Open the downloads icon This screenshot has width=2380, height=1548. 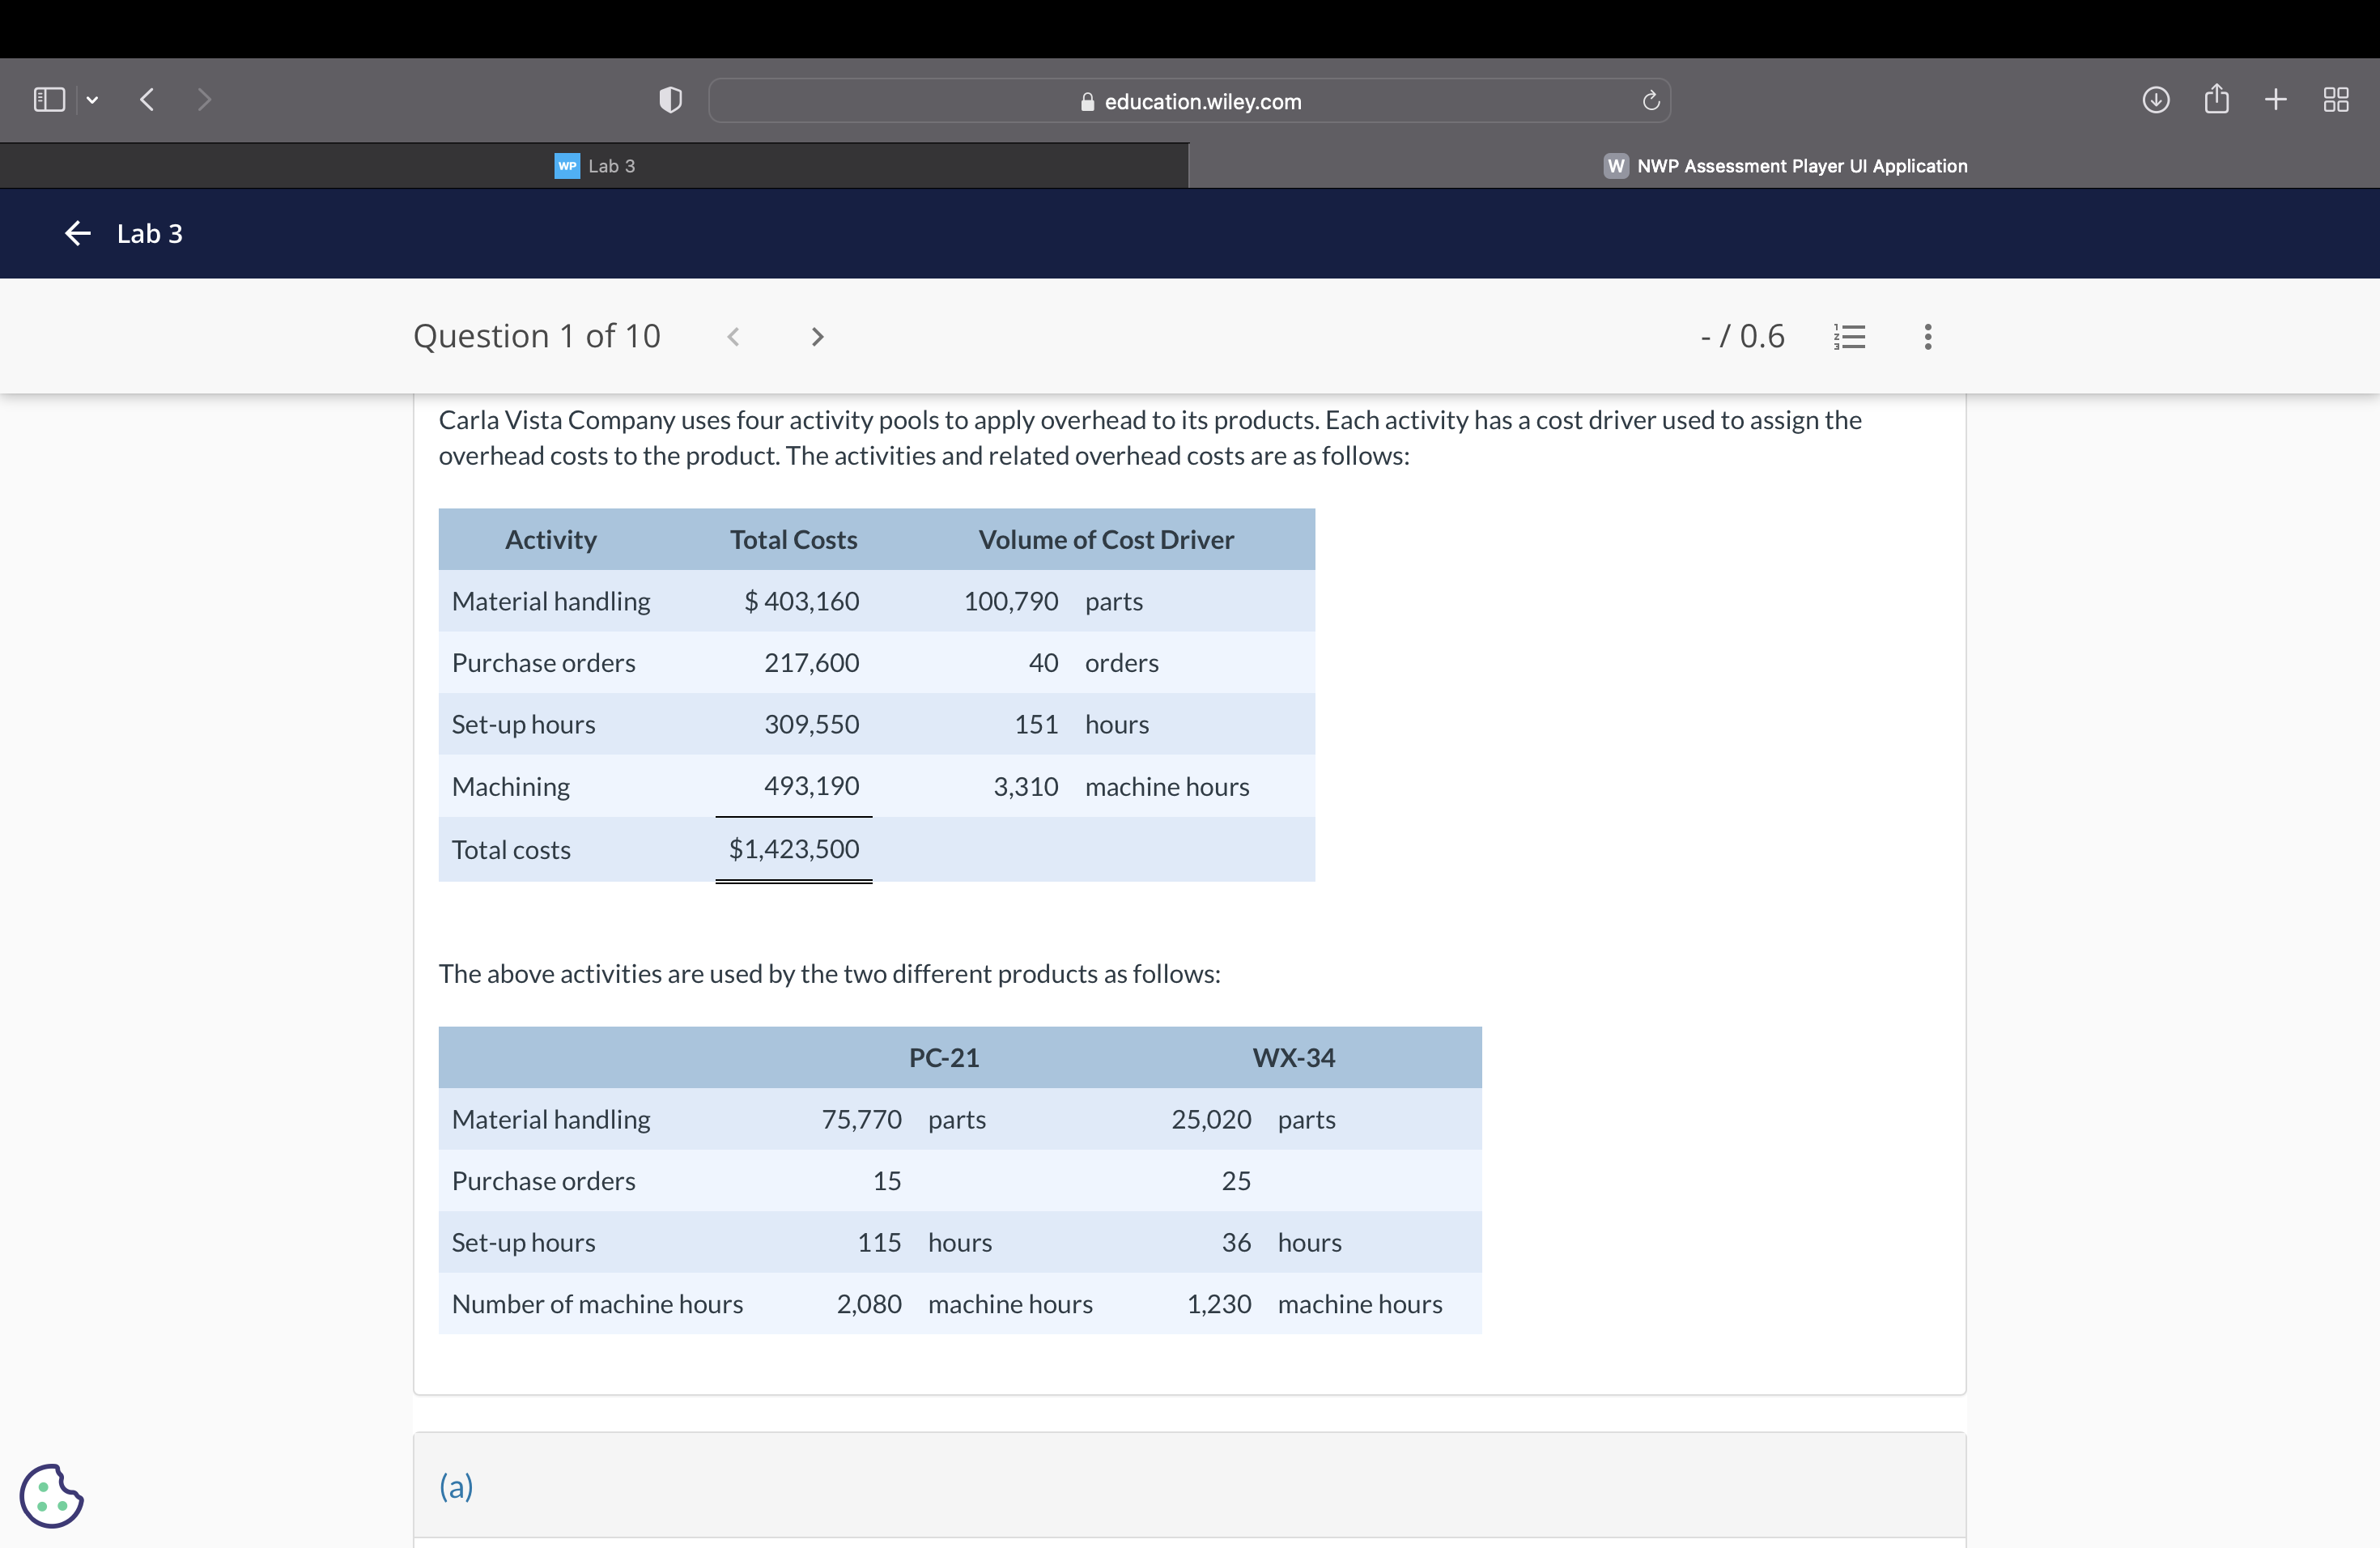[x=2155, y=100]
